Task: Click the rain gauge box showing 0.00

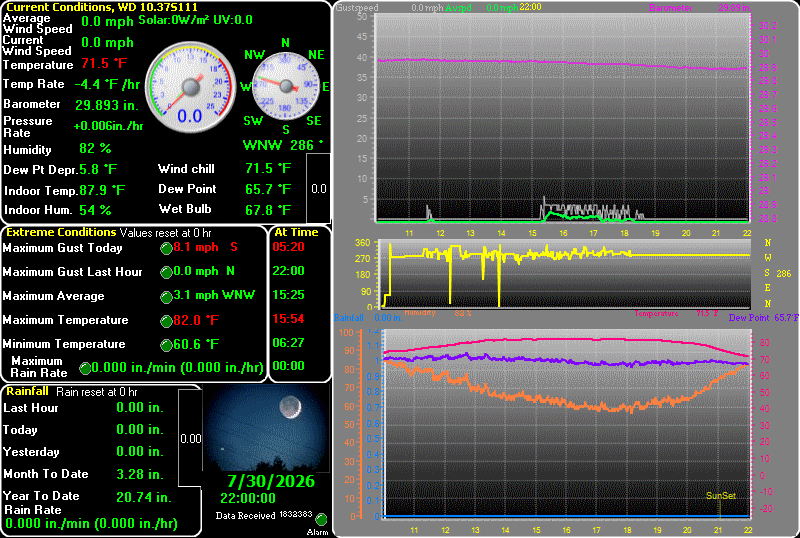Action: (191, 438)
